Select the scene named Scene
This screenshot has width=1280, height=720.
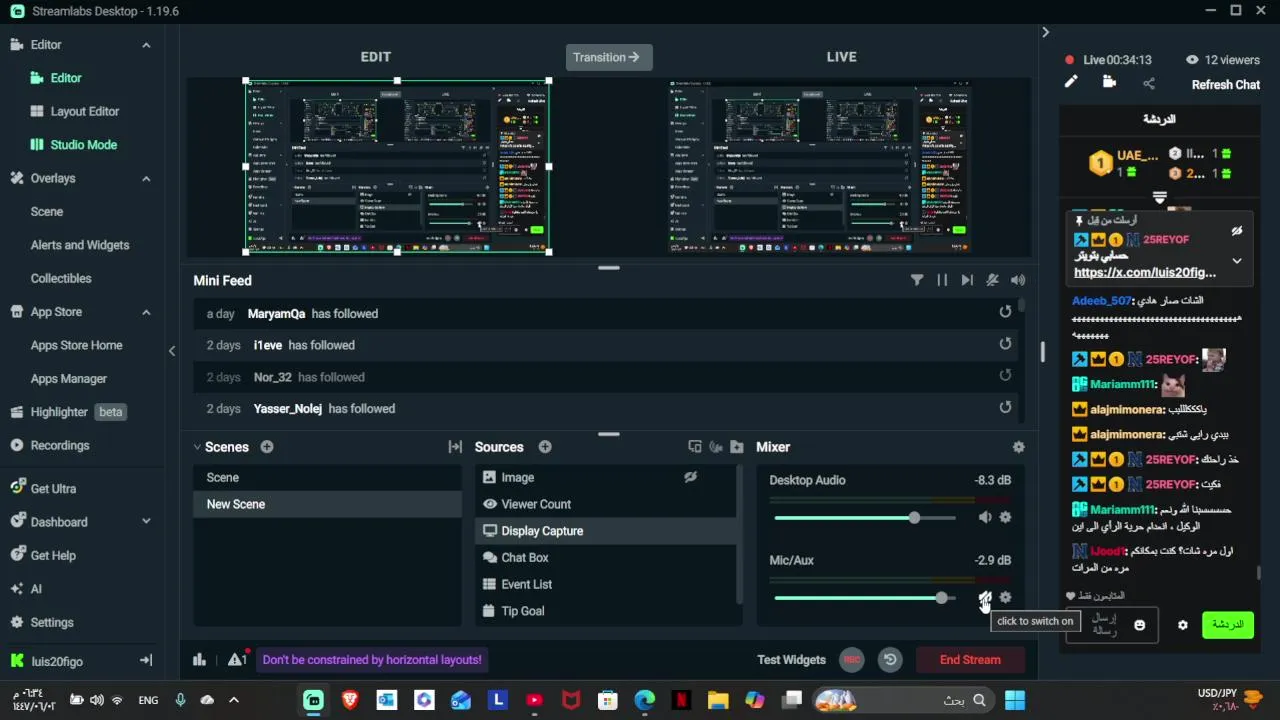coord(327,478)
